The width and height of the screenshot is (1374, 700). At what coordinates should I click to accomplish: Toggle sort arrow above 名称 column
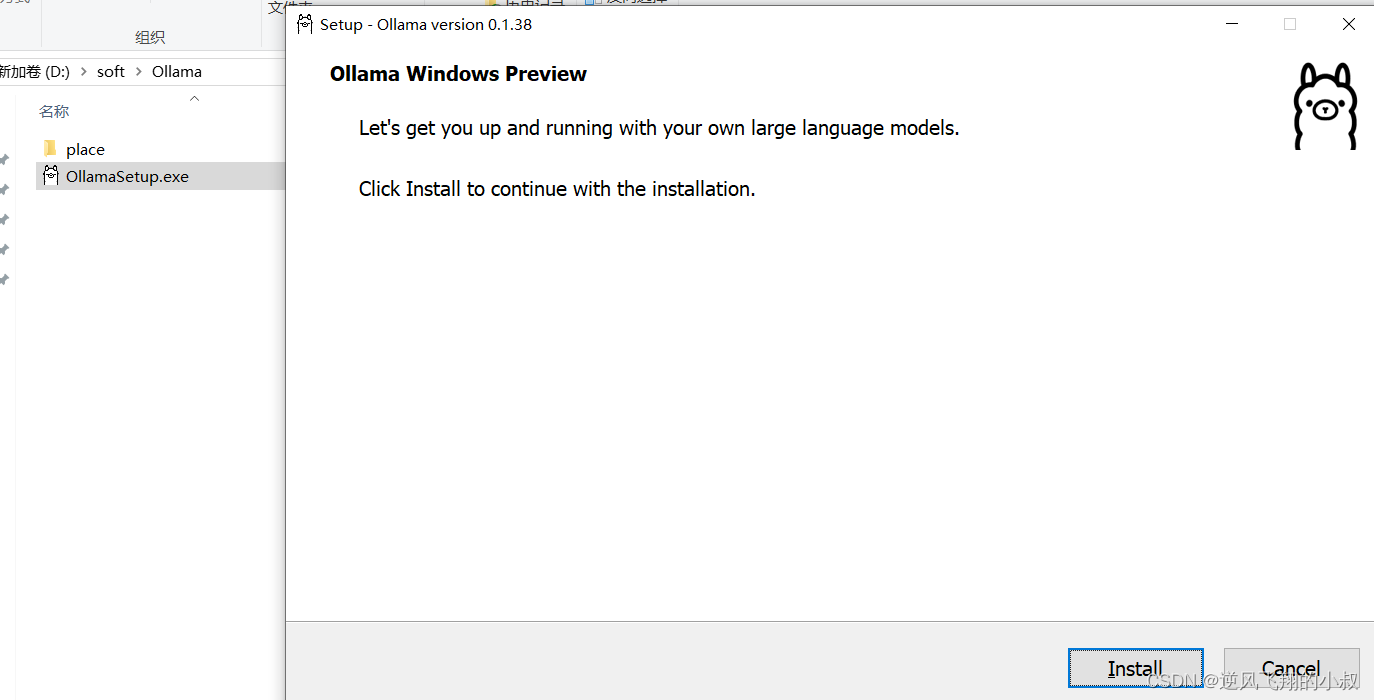tap(195, 98)
